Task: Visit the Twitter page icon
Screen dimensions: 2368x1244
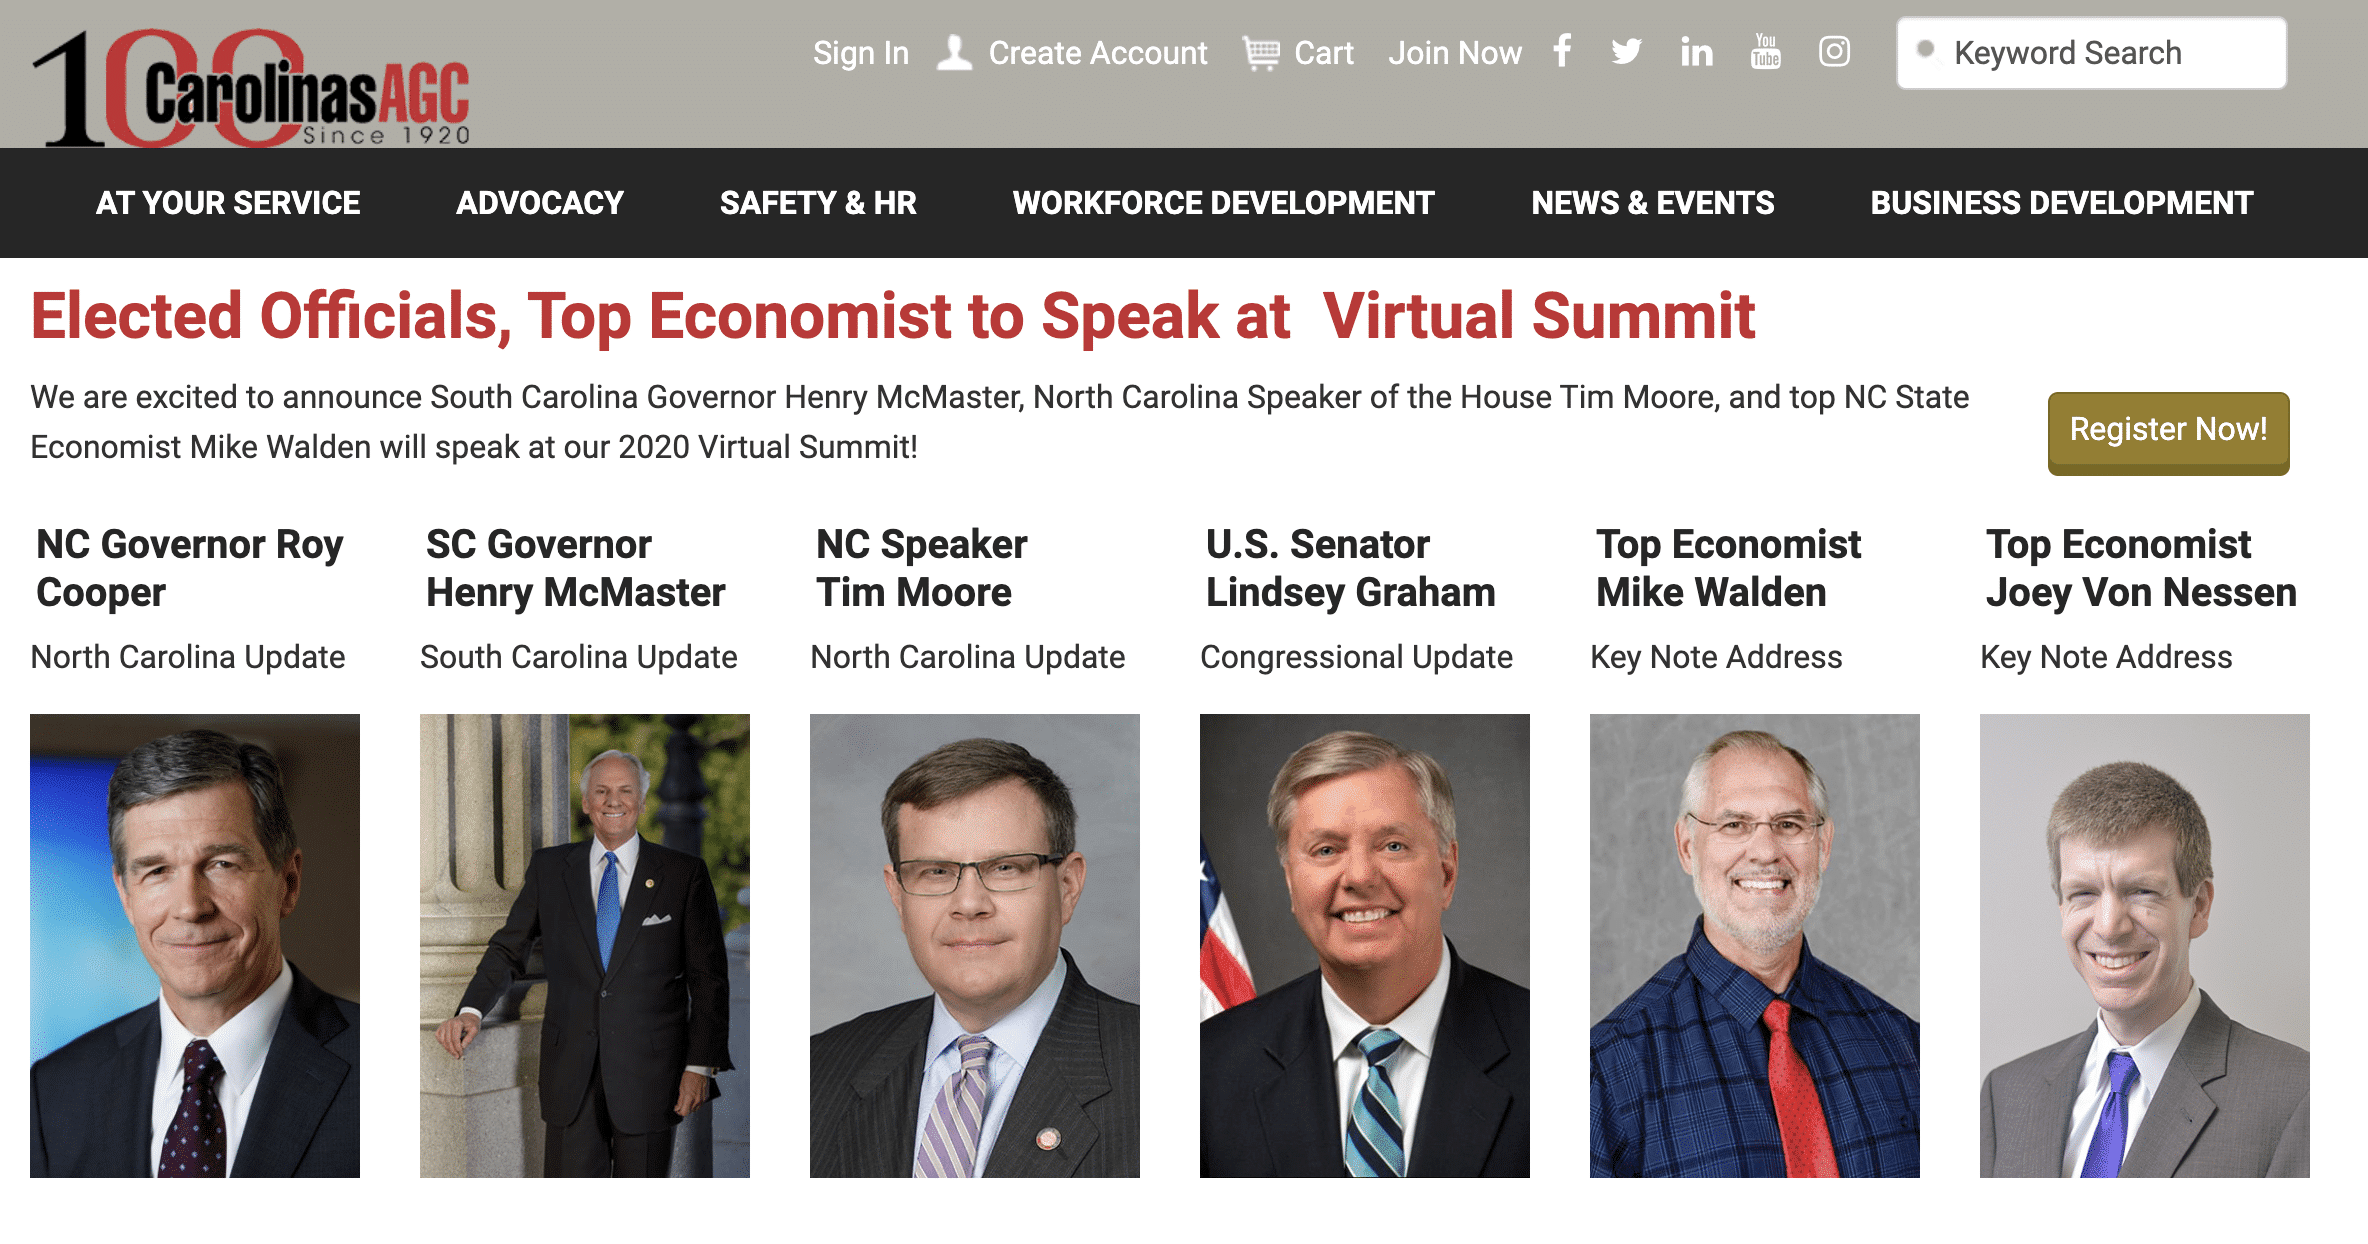Action: [1627, 51]
